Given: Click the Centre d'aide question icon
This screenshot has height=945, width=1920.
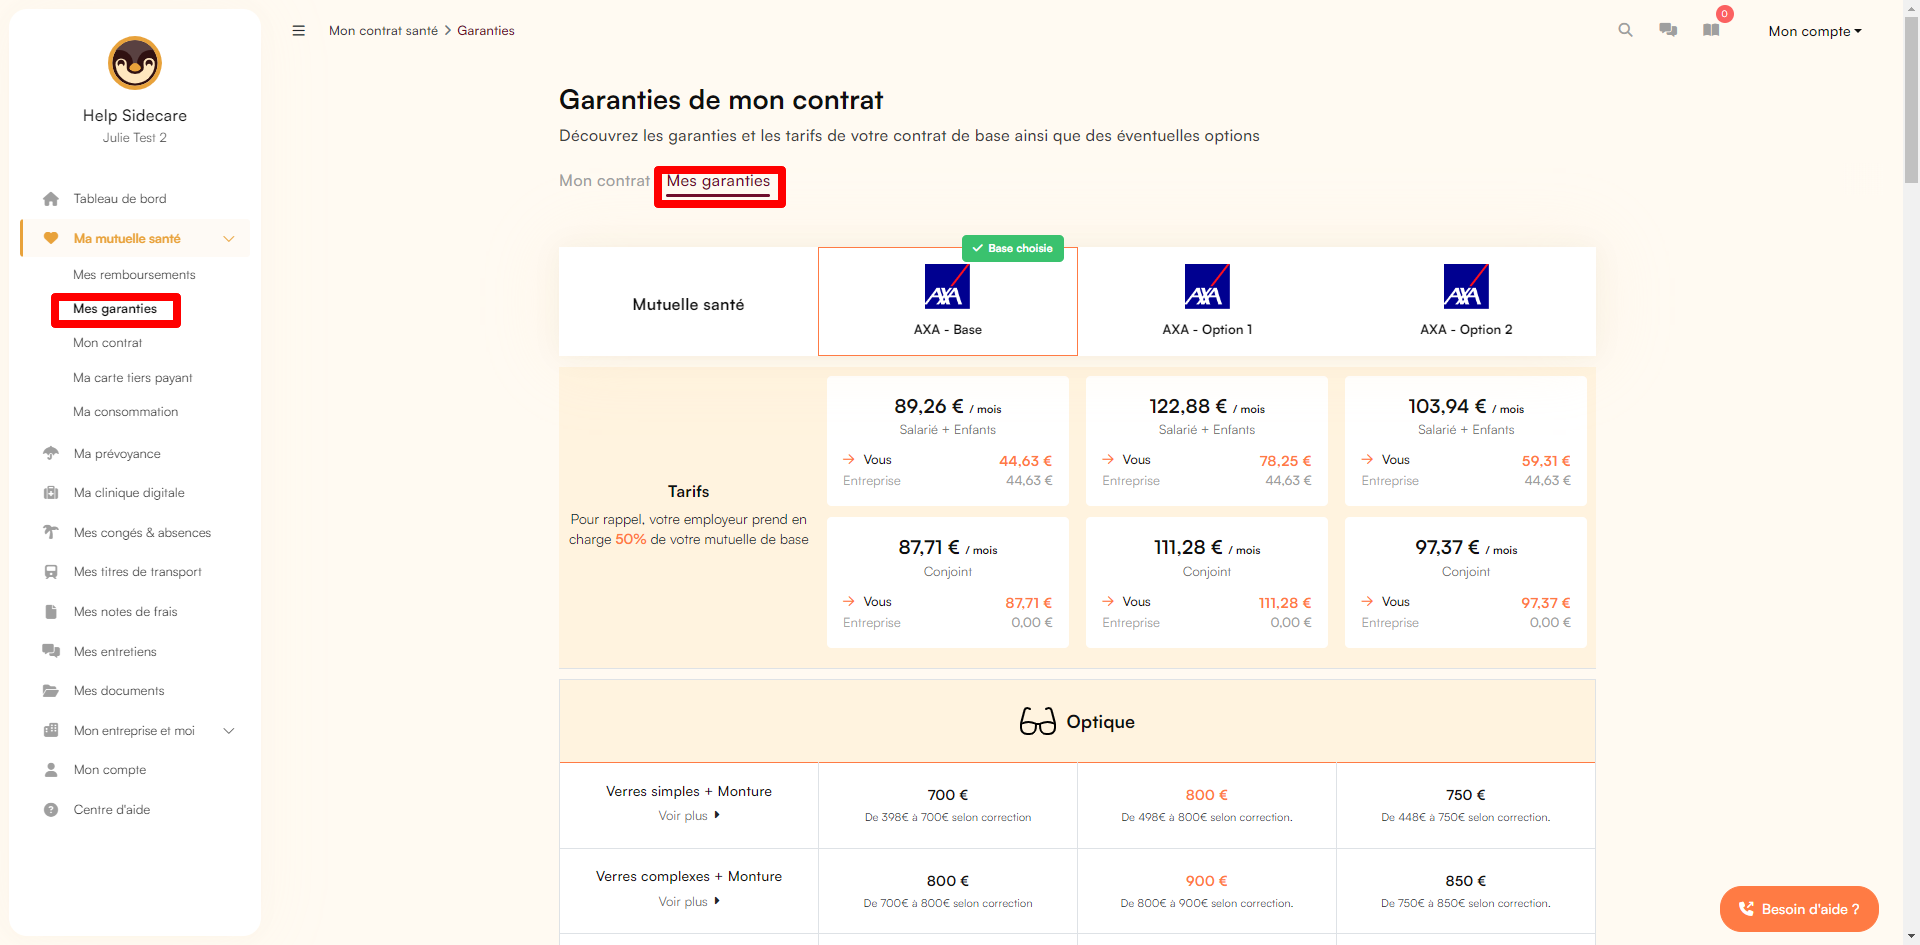Looking at the screenshot, I should tap(51, 810).
